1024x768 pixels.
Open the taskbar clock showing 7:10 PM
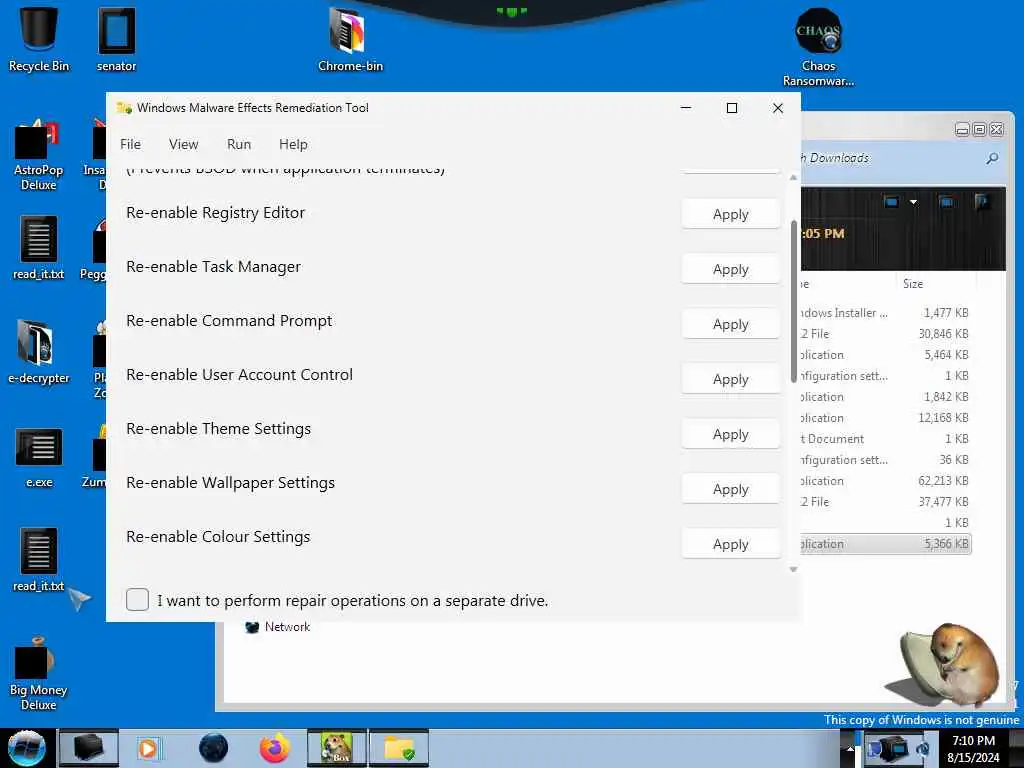point(973,749)
